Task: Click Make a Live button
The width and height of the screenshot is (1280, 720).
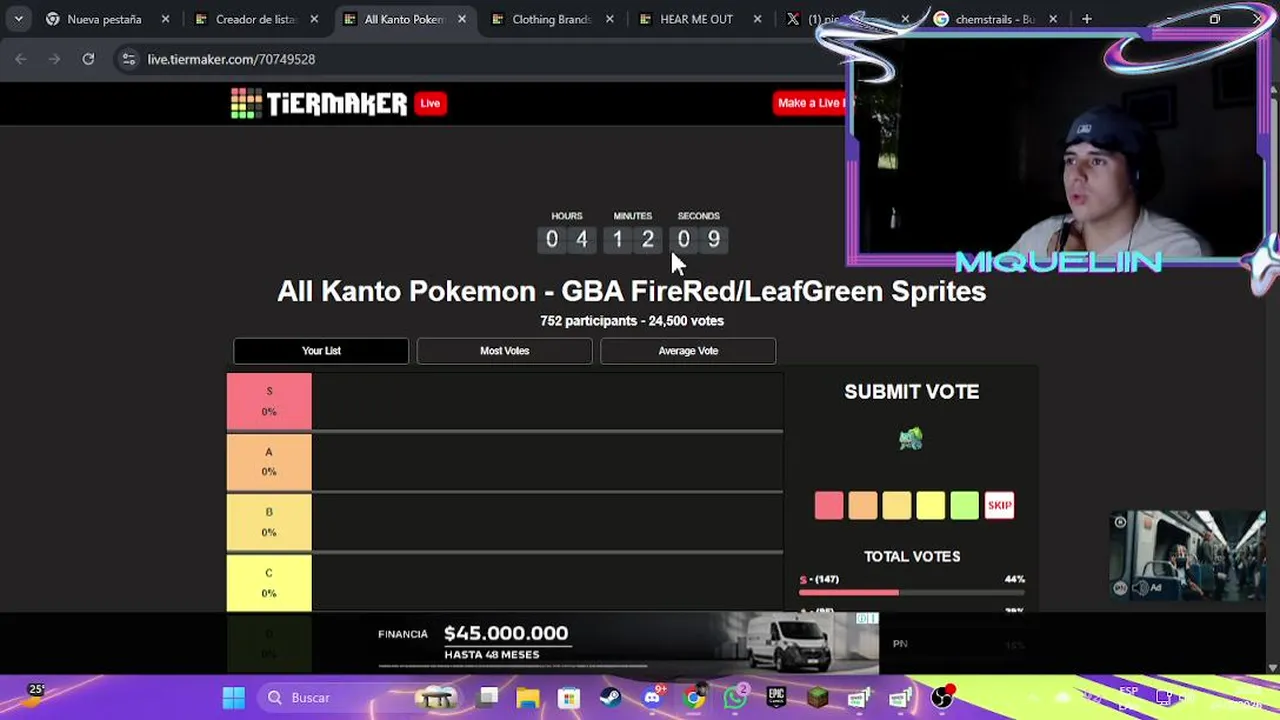Action: tap(812, 103)
